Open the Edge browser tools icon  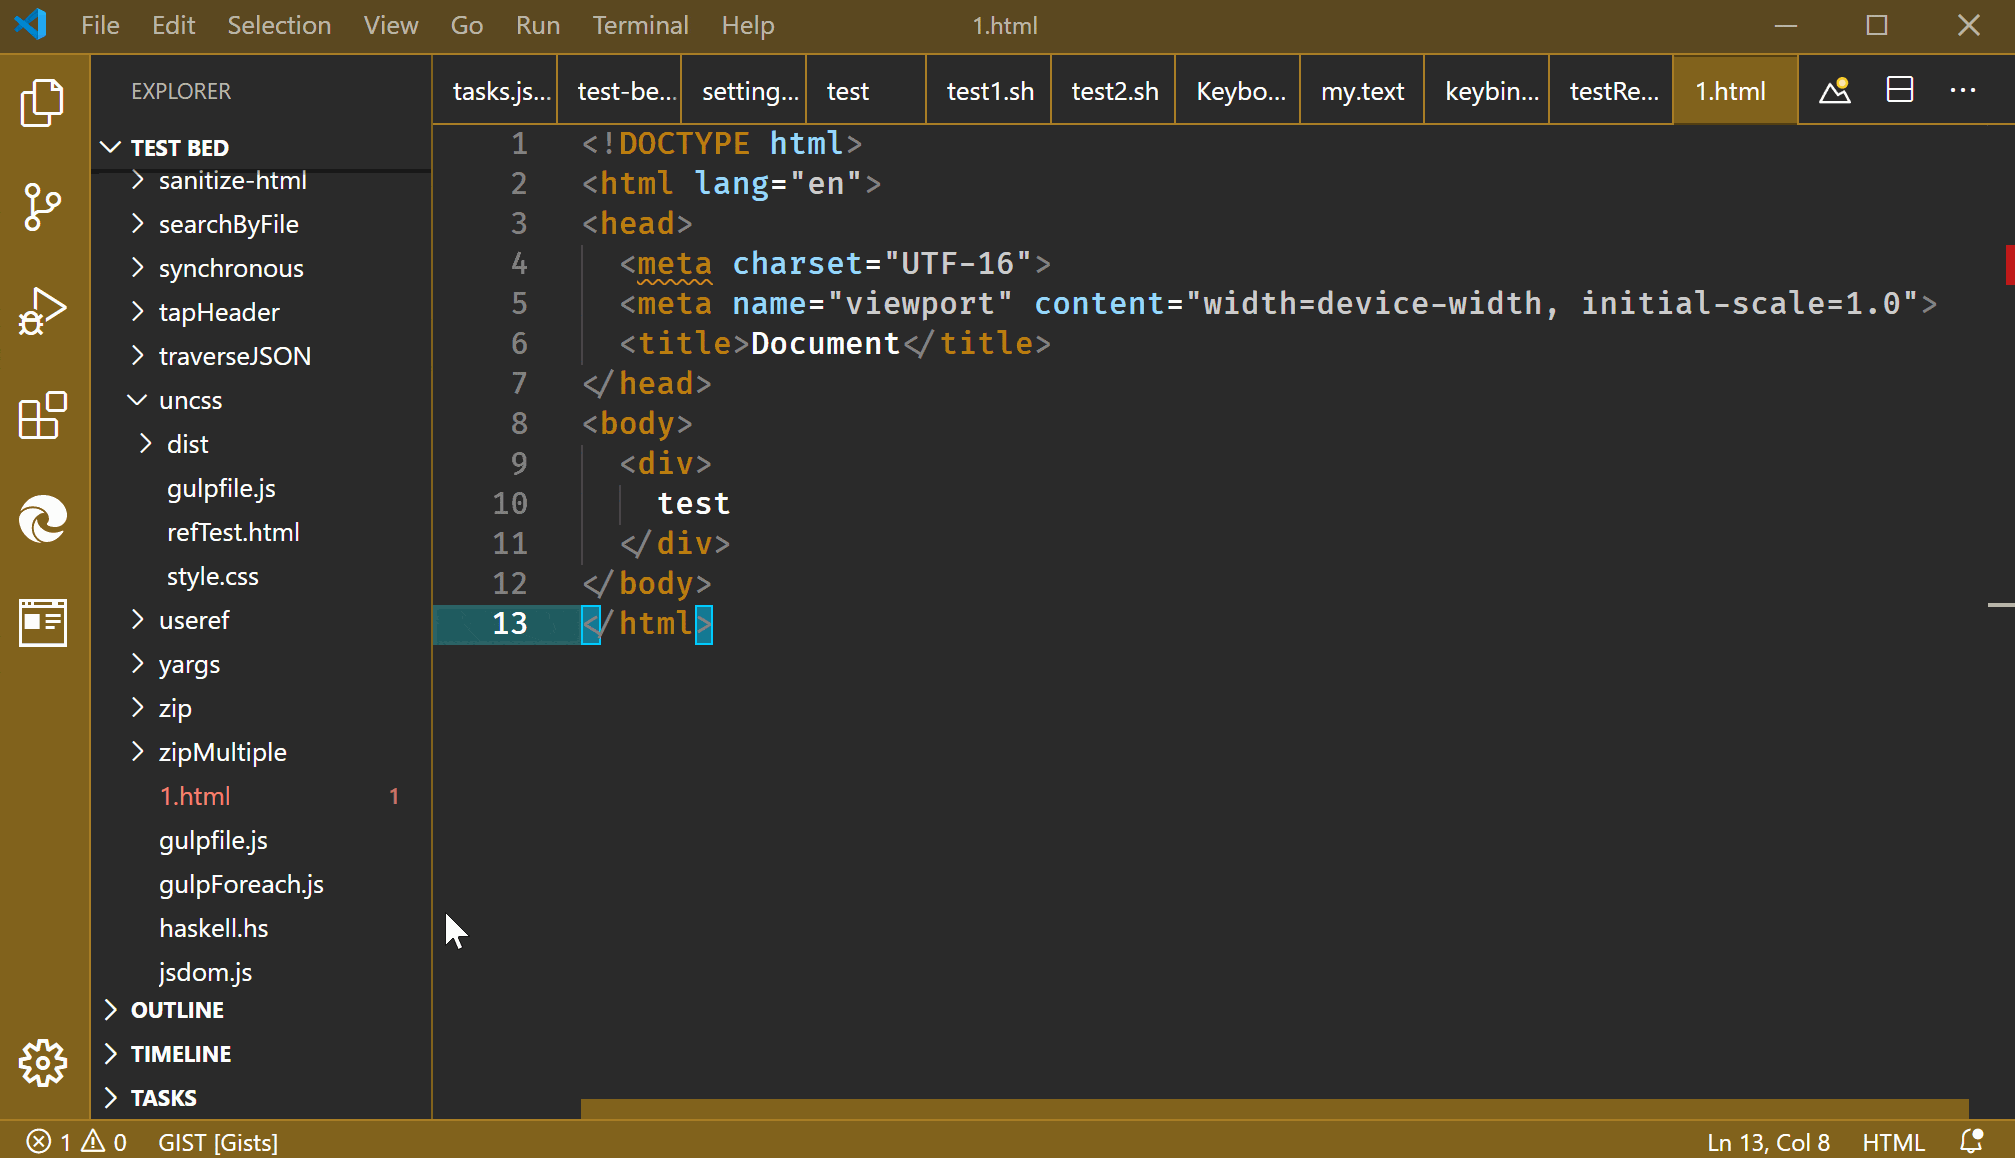pyautogui.click(x=42, y=519)
